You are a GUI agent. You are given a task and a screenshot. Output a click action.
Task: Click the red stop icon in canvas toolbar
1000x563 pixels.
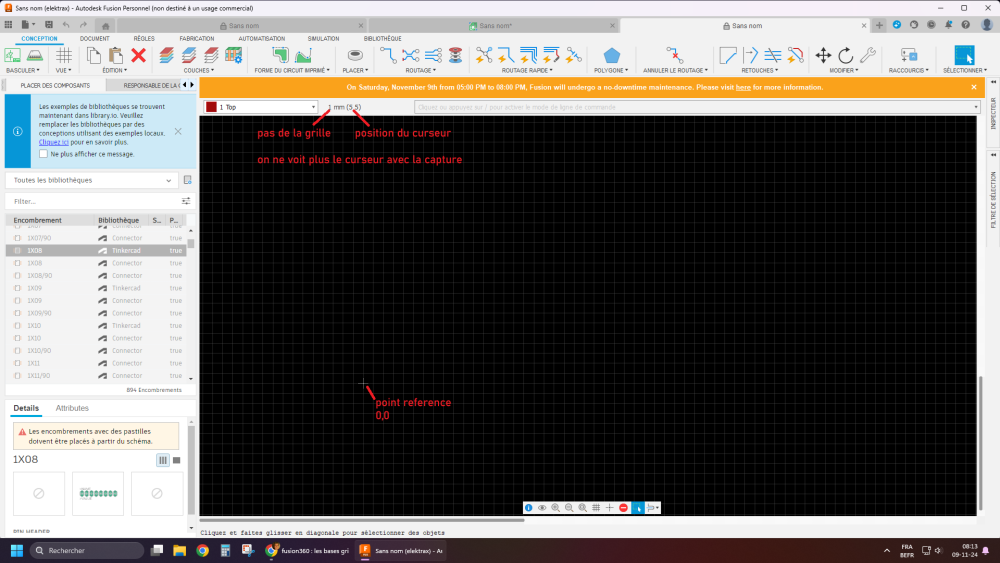[623, 508]
